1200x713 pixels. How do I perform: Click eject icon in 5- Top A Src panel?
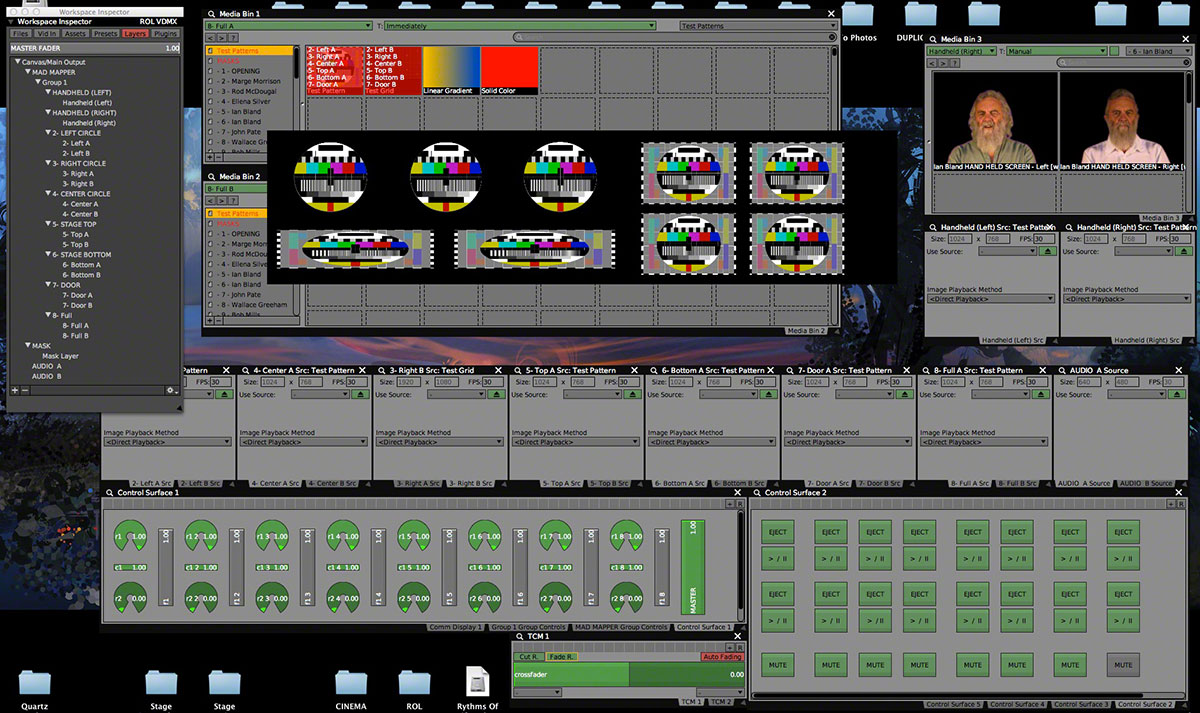632,394
